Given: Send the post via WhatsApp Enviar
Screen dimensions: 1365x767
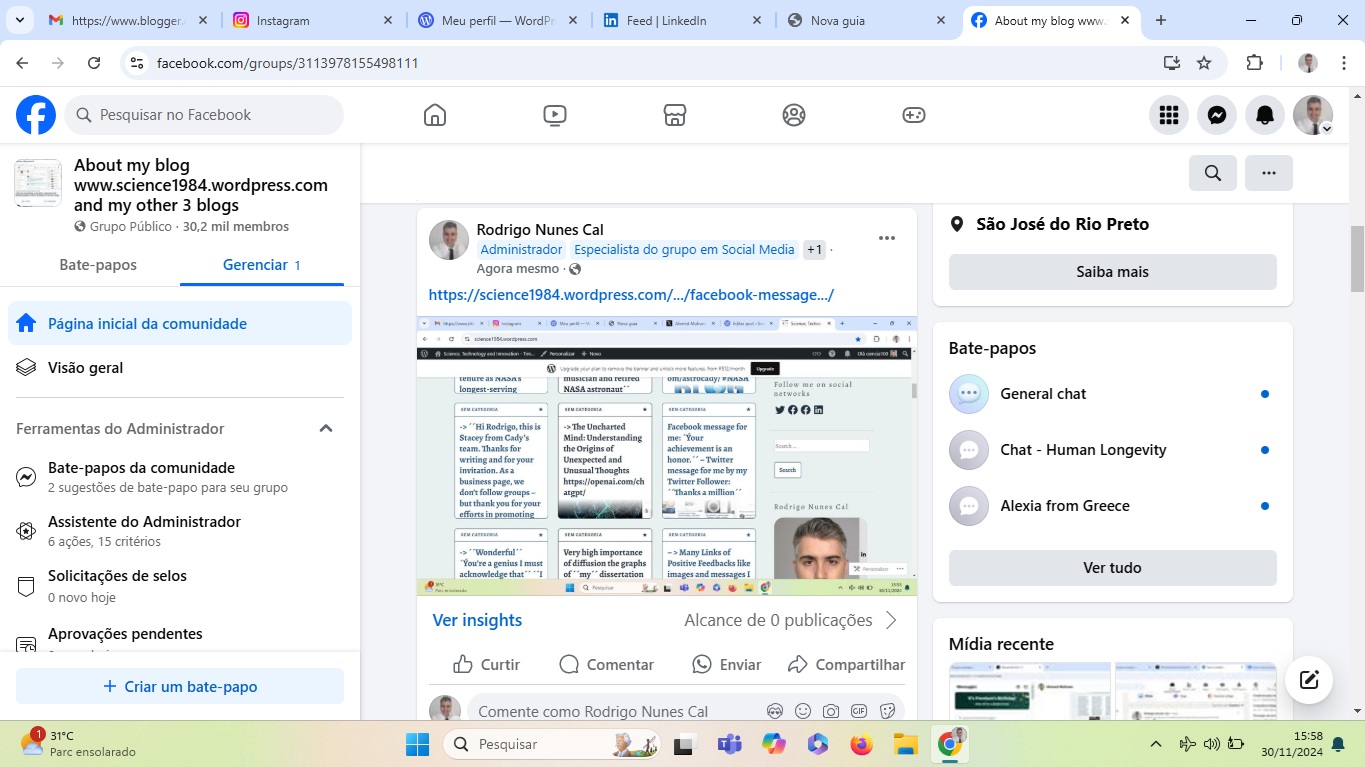Looking at the screenshot, I should coord(727,664).
